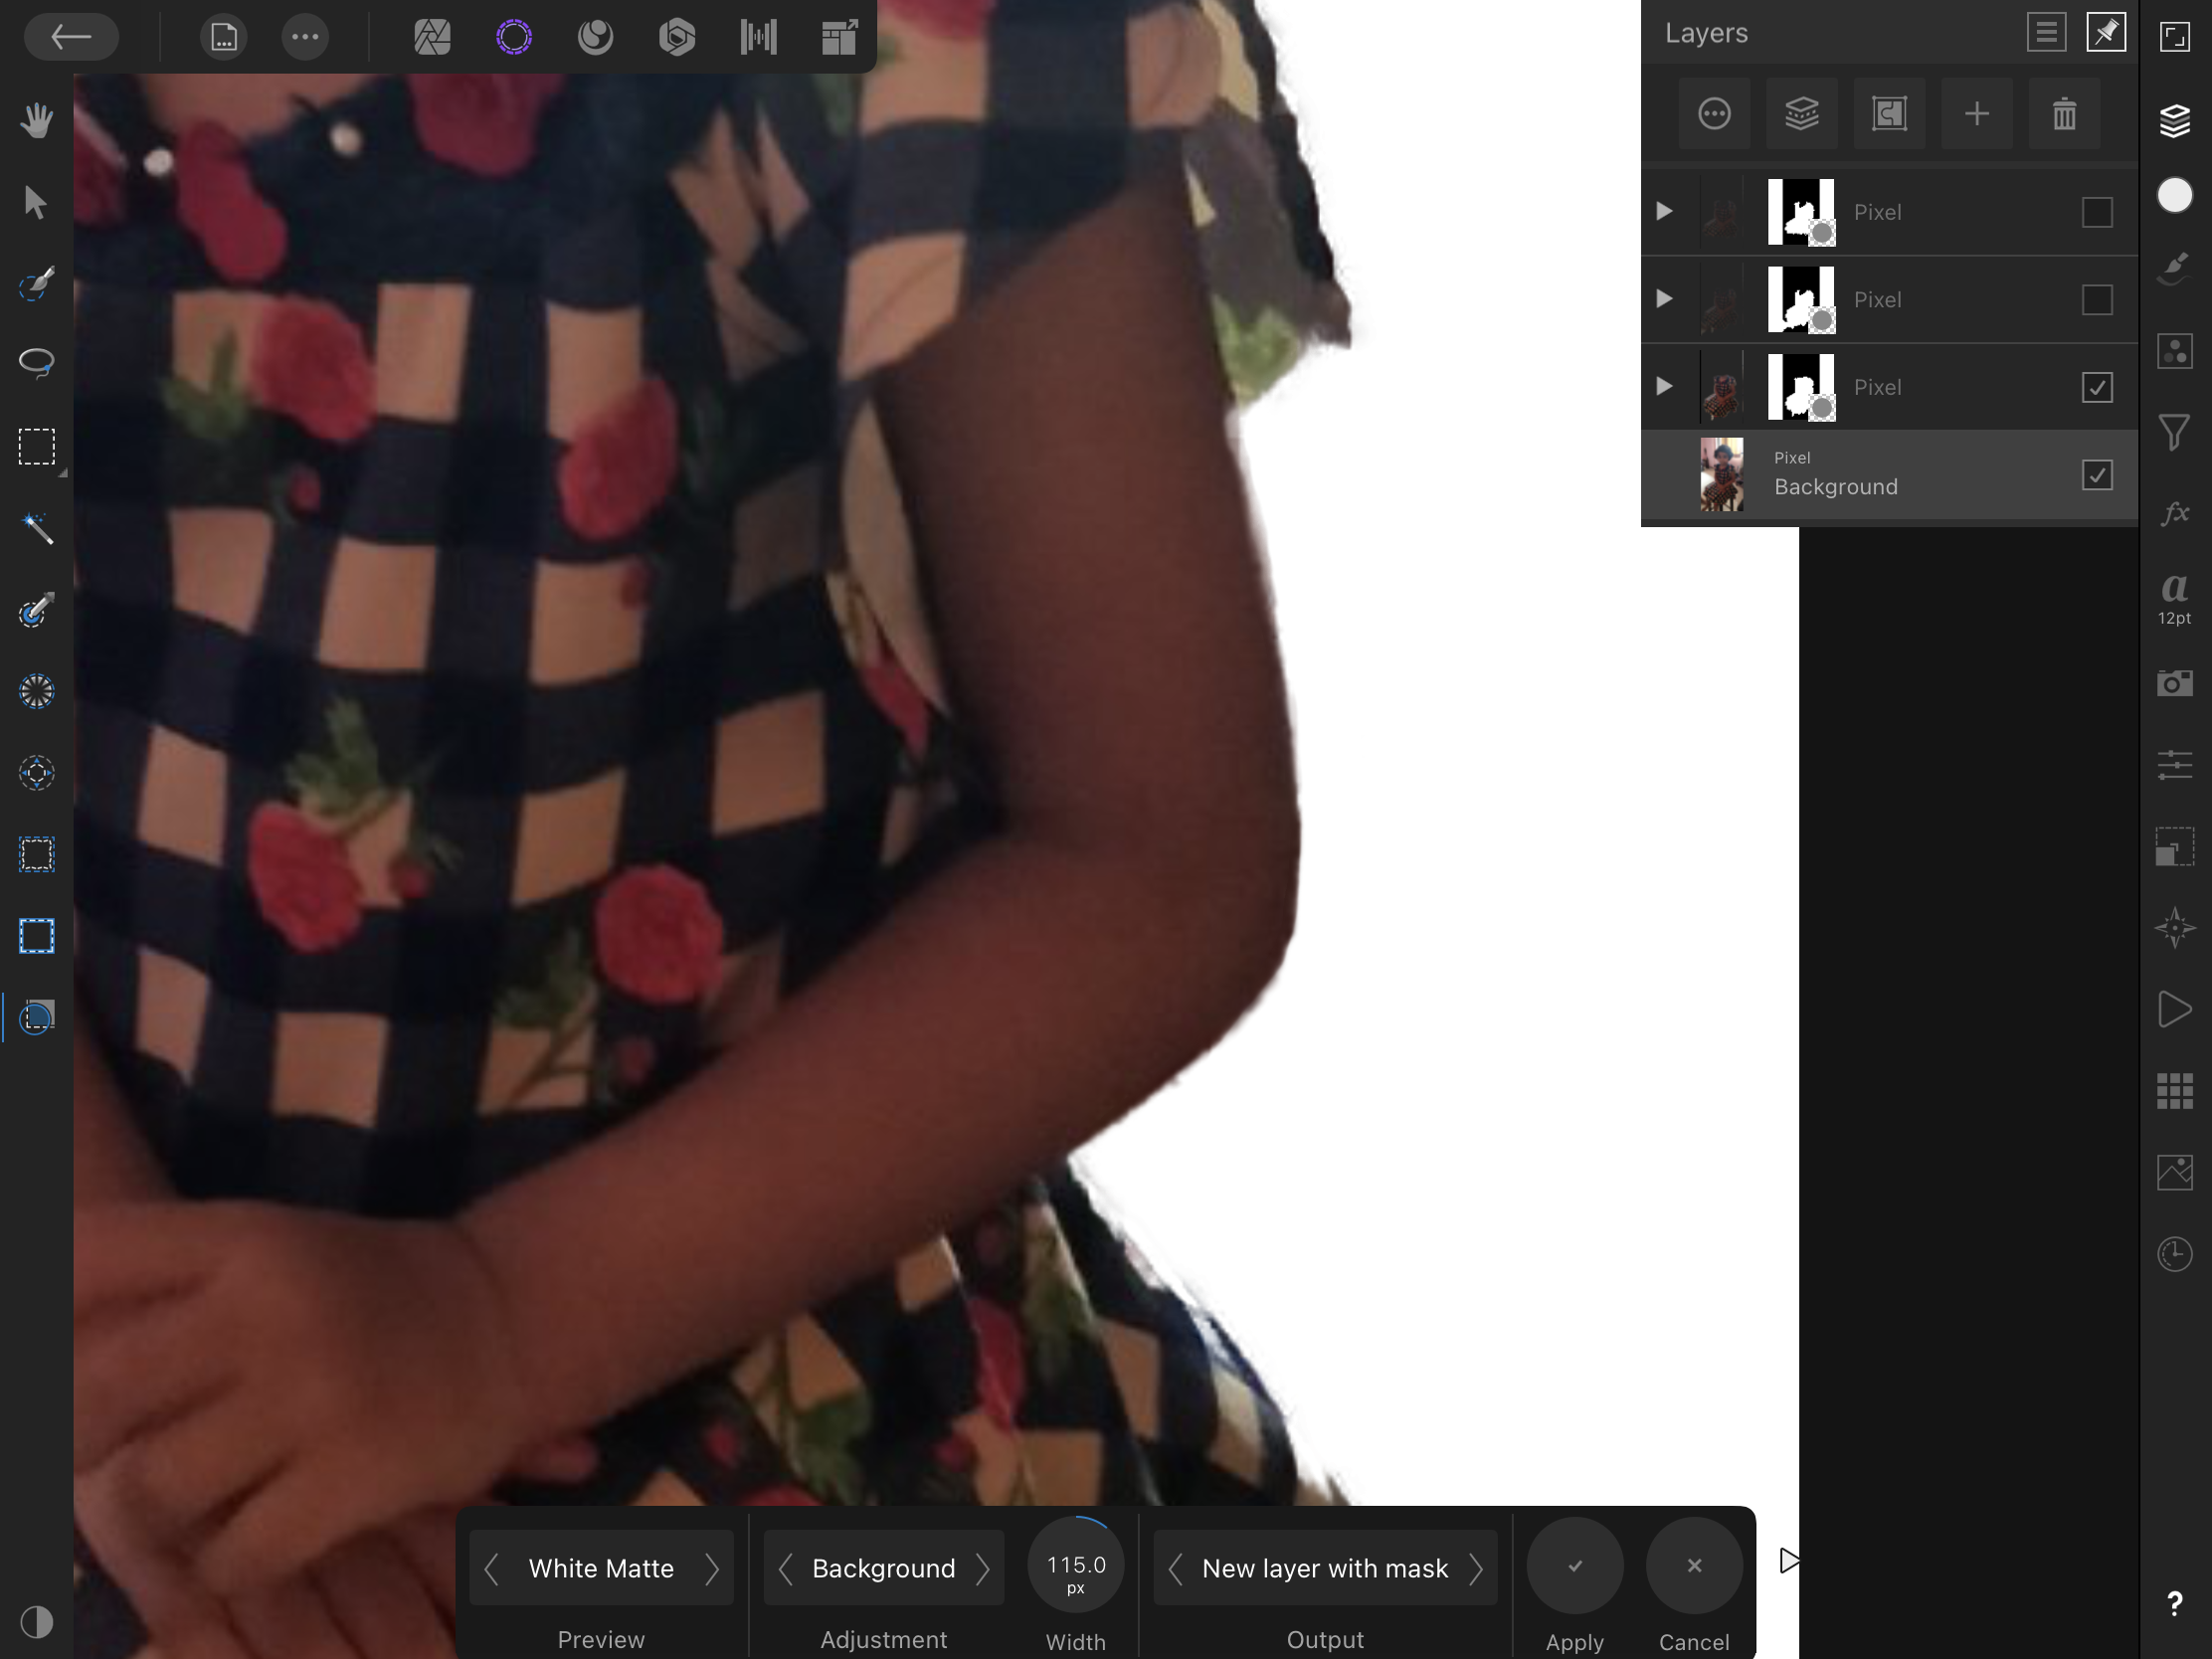
Task: Select the Grow and Shrink selection tool
Action: [x=37, y=936]
